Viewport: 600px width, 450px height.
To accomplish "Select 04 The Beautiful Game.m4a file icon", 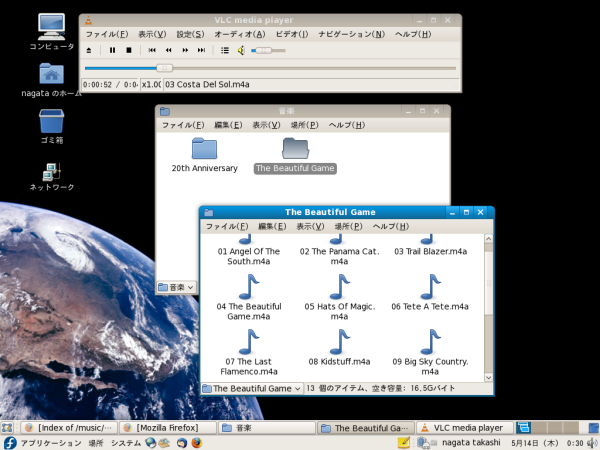I will [249, 286].
